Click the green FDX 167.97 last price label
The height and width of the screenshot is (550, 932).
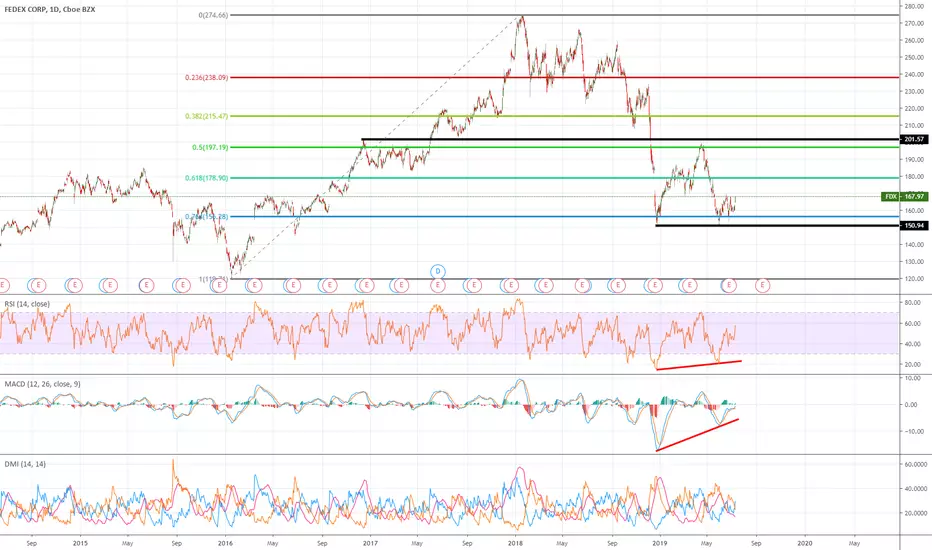click(905, 196)
